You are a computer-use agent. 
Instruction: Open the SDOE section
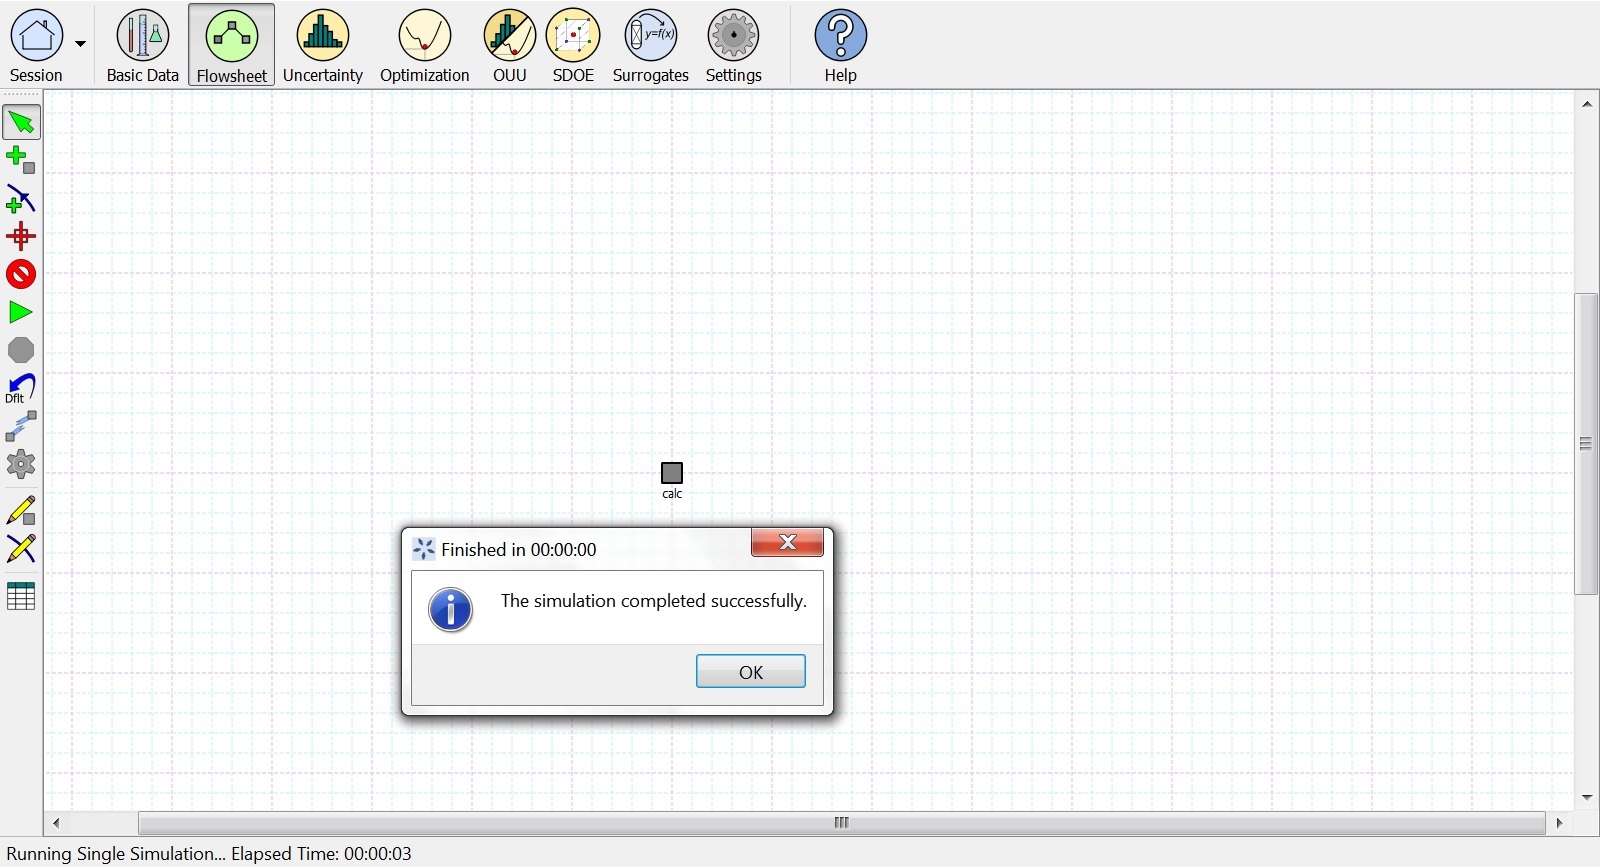point(574,45)
